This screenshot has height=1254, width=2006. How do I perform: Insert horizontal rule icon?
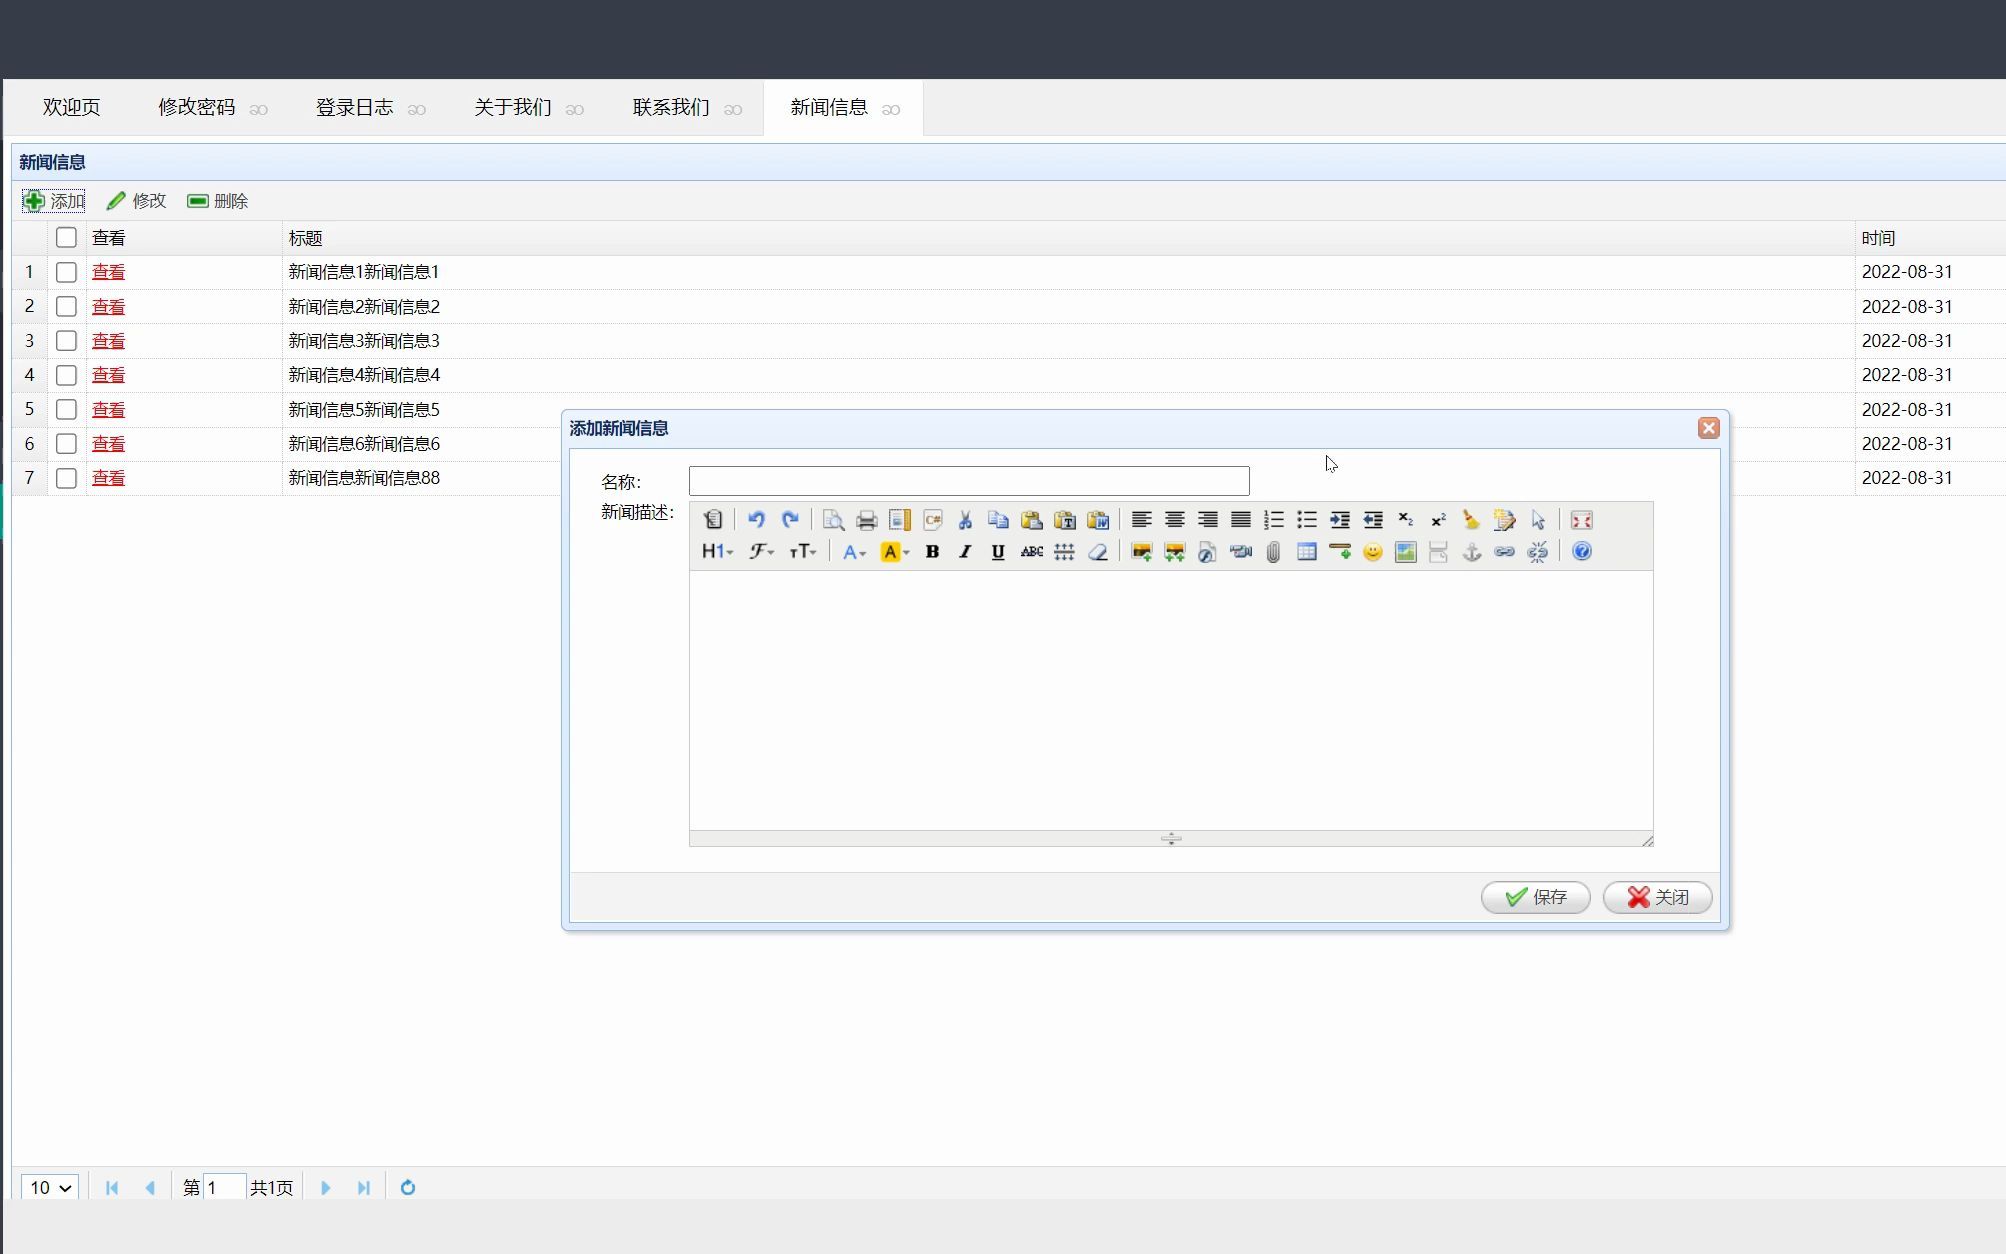pyautogui.click(x=1339, y=552)
